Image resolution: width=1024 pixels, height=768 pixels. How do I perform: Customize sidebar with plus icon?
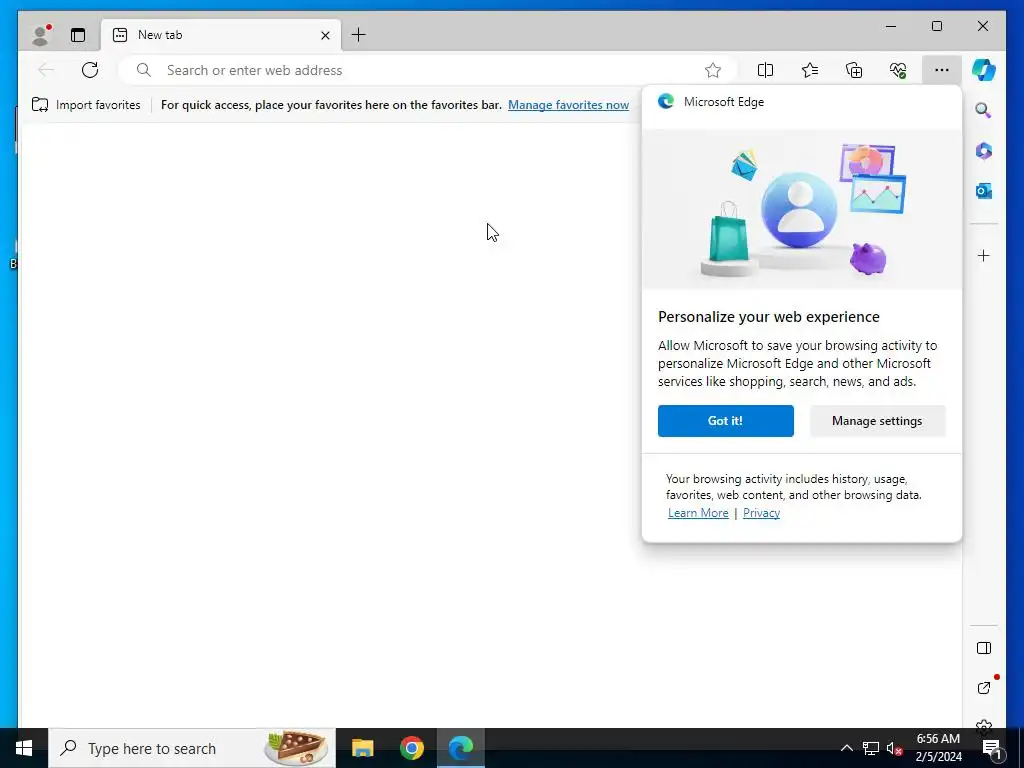[984, 255]
